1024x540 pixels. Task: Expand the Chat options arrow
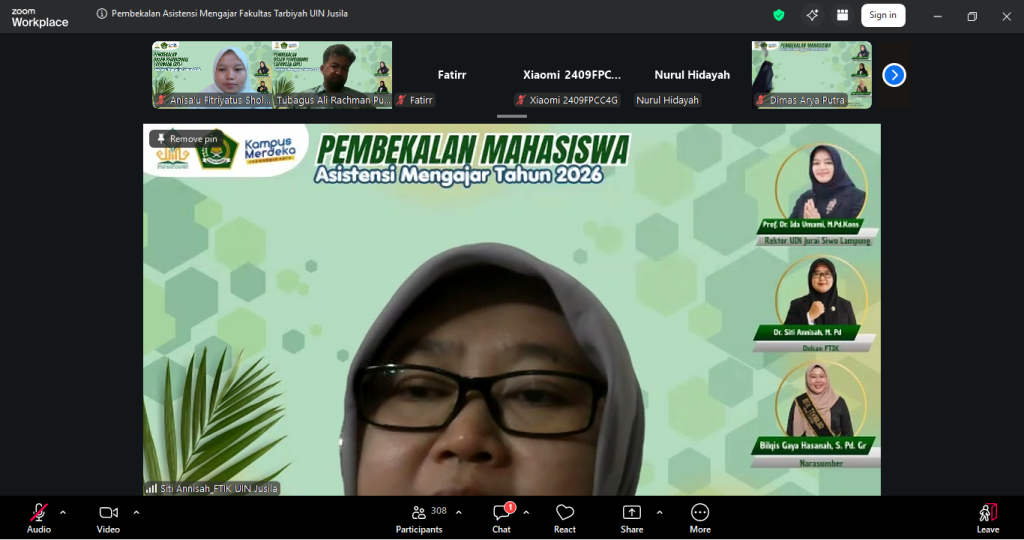click(526, 512)
